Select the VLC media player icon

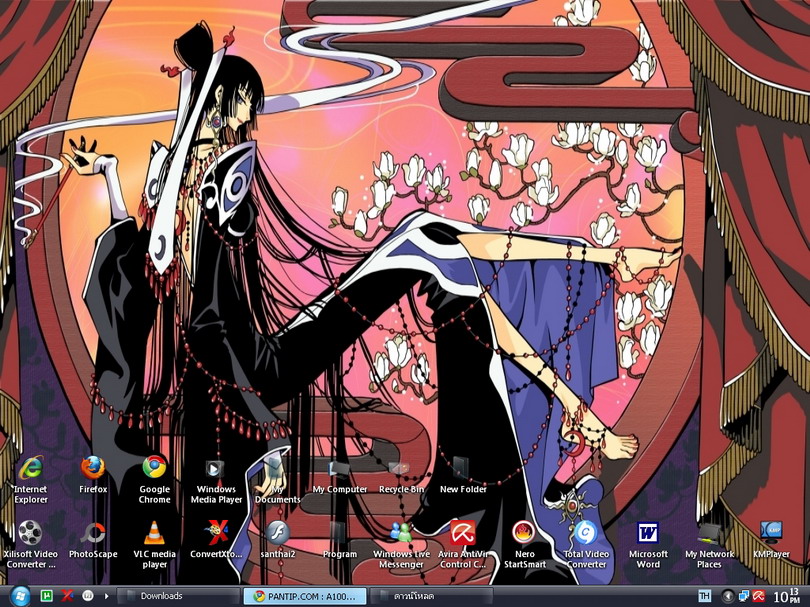pos(154,545)
